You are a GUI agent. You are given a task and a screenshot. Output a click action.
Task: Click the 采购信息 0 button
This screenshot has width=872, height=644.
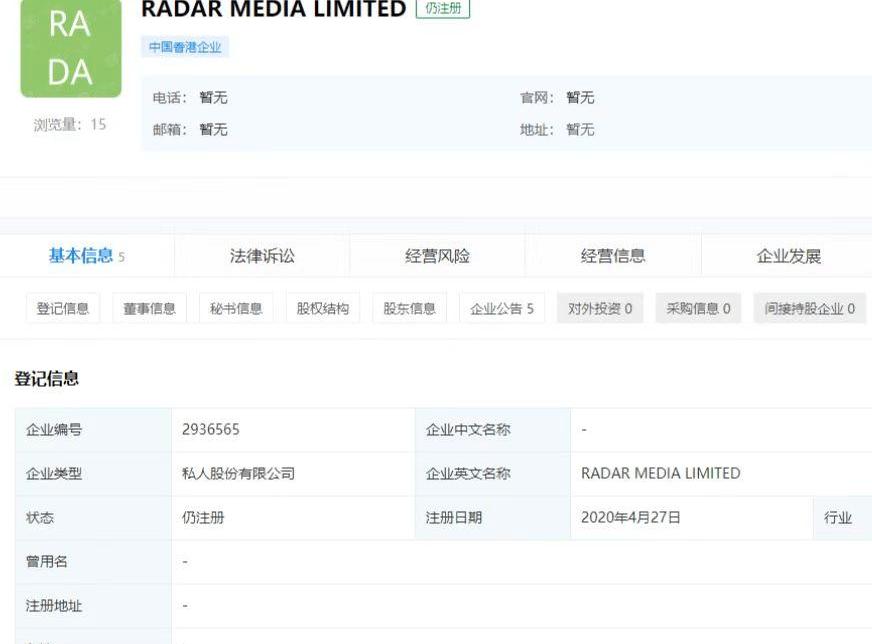pos(698,309)
